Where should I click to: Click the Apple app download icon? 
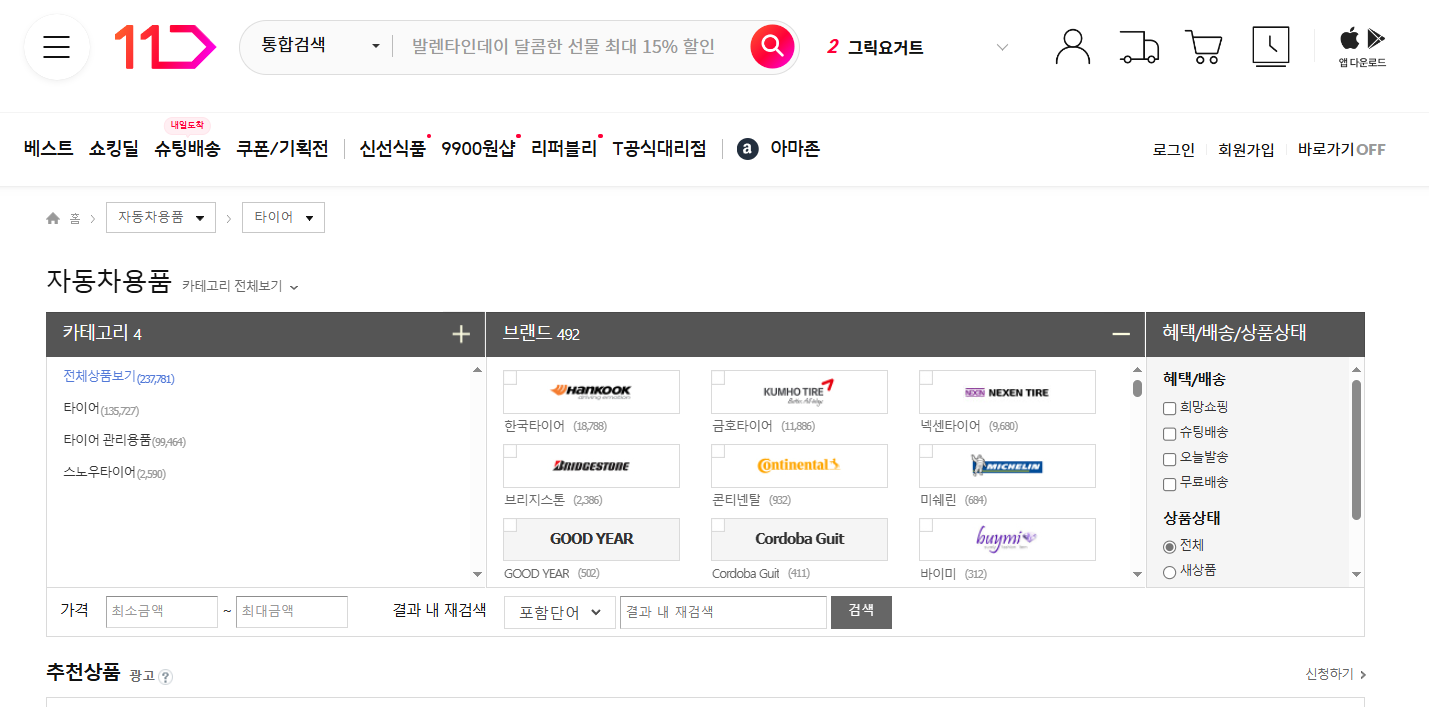(1348, 40)
